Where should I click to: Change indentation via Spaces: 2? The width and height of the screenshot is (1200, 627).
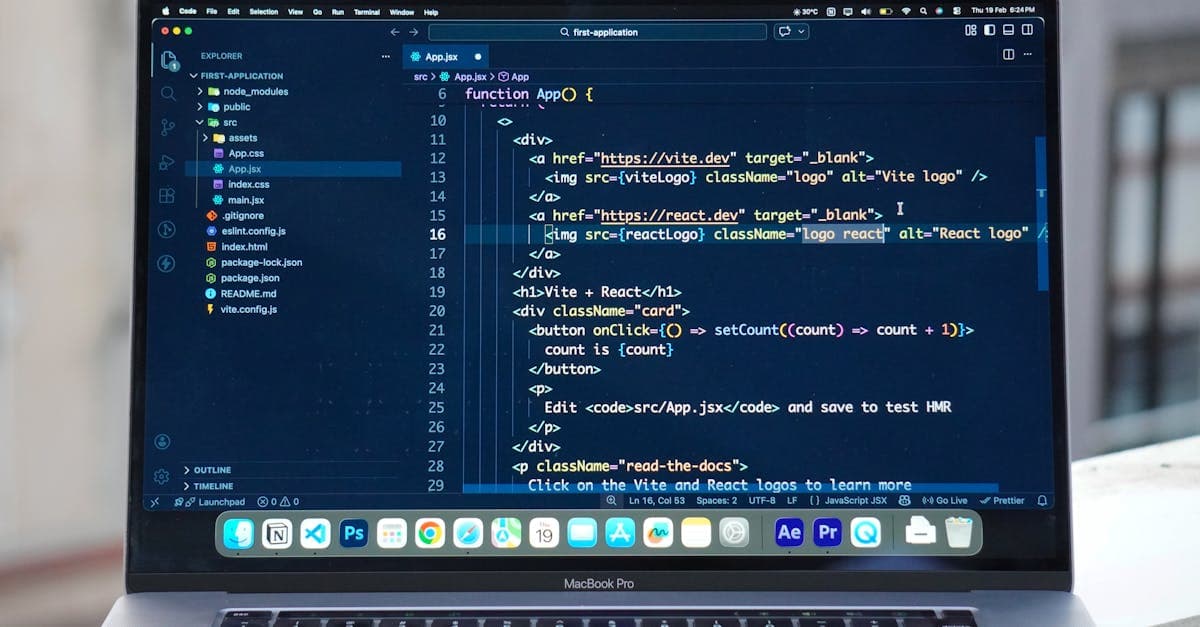point(717,500)
